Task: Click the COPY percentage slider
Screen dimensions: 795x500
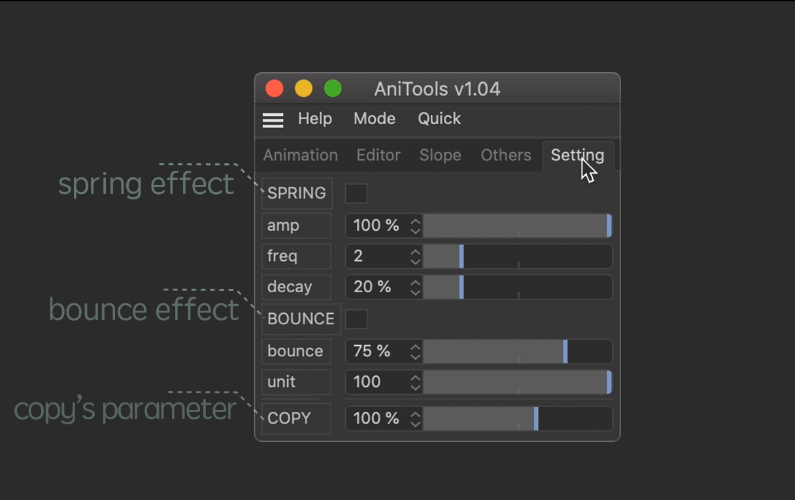Action: (518, 419)
